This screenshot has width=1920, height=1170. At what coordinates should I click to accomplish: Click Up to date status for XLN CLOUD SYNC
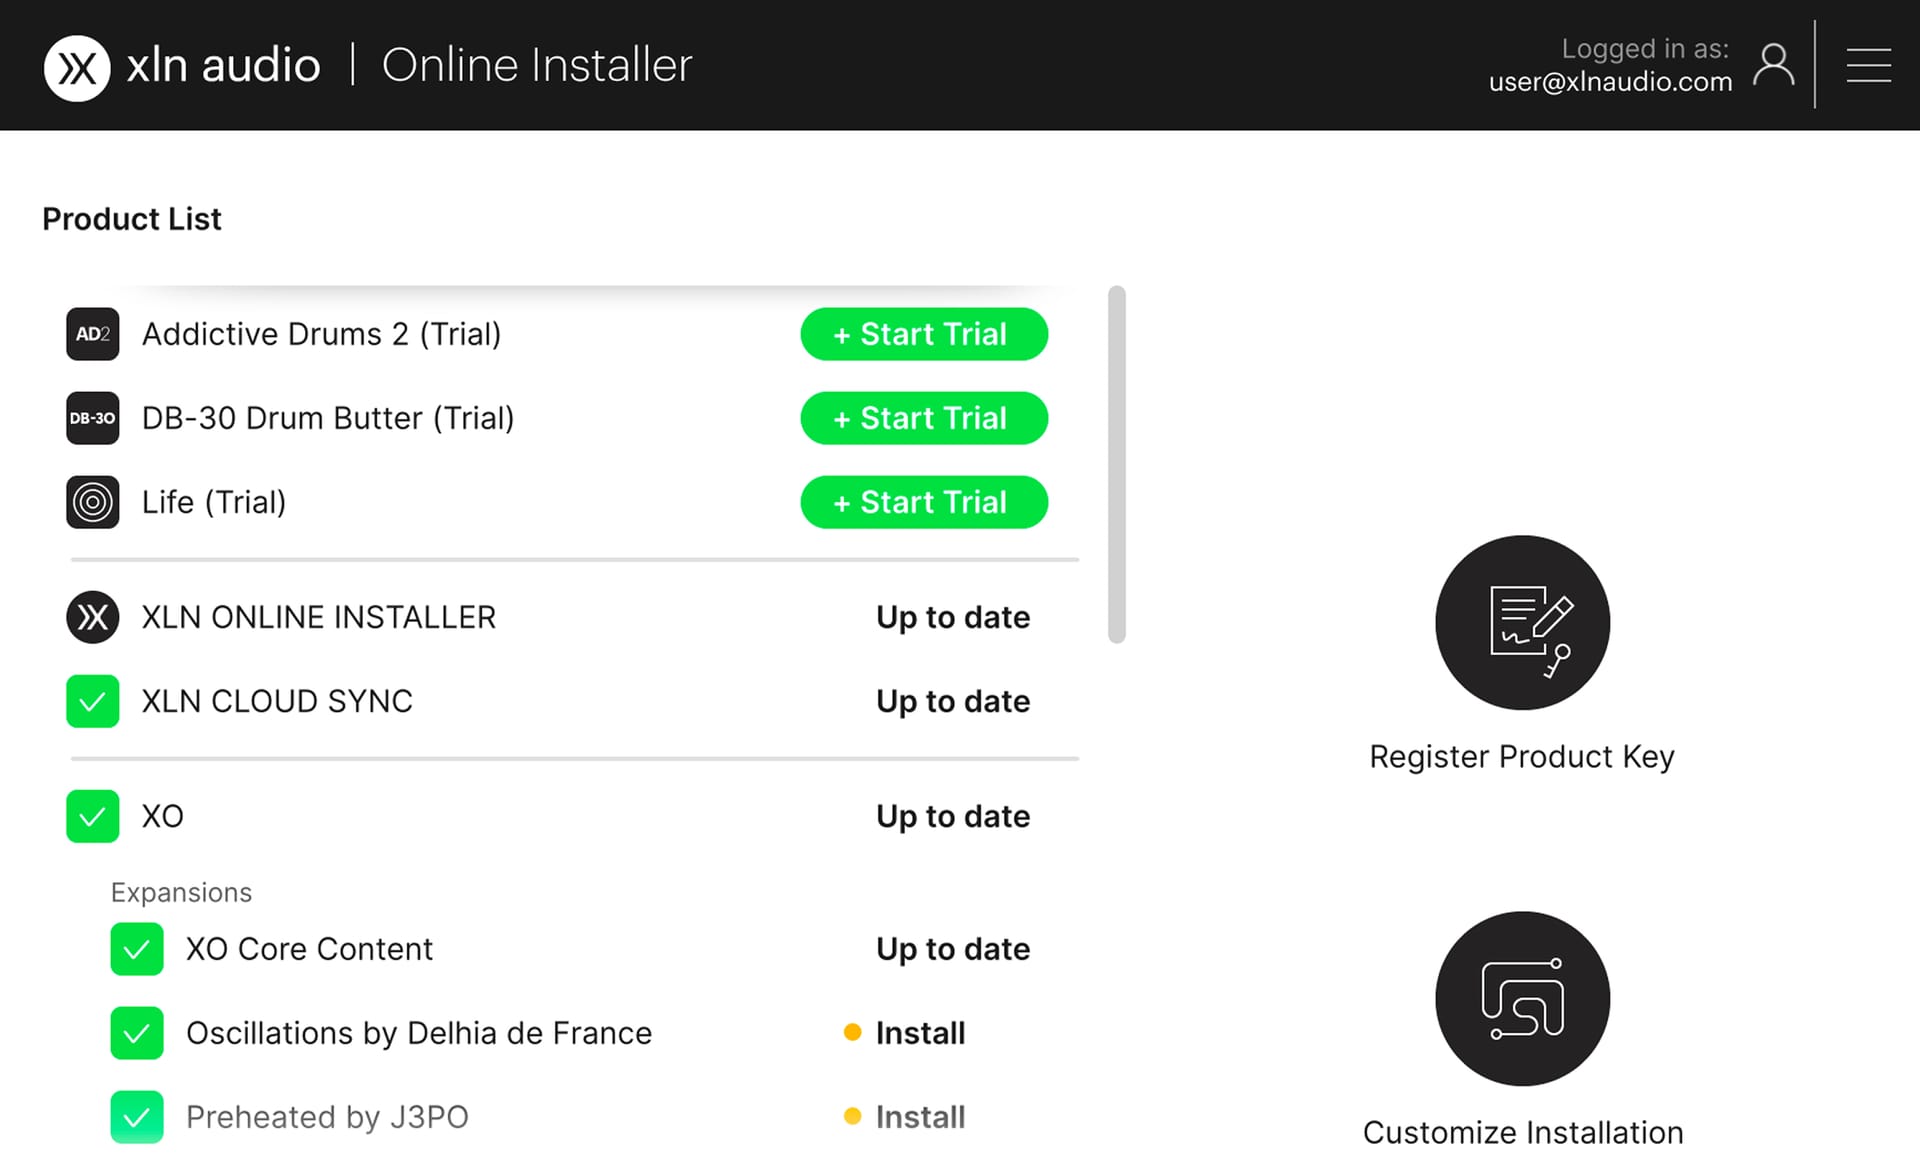pos(953,701)
